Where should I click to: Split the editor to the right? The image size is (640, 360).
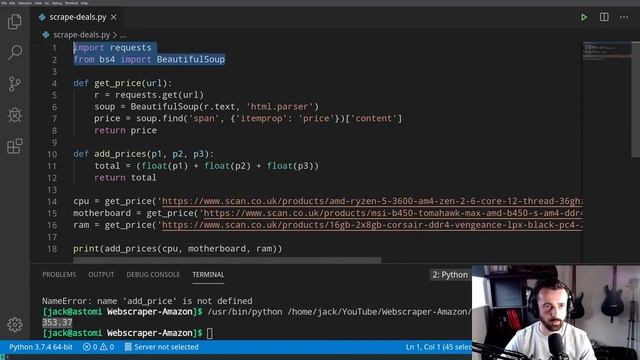[x=604, y=17]
